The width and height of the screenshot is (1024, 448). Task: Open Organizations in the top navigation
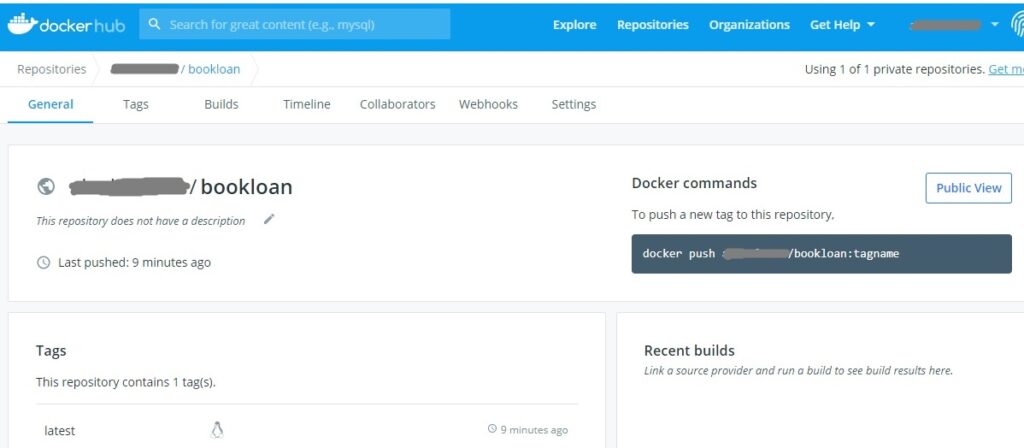click(749, 25)
